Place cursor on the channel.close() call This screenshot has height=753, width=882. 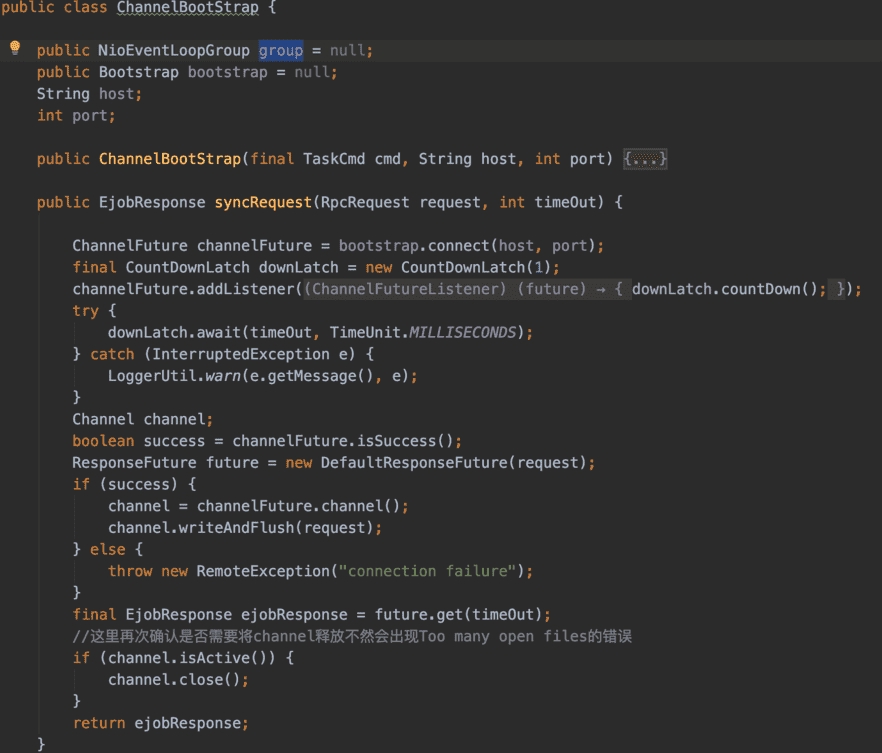(178, 680)
